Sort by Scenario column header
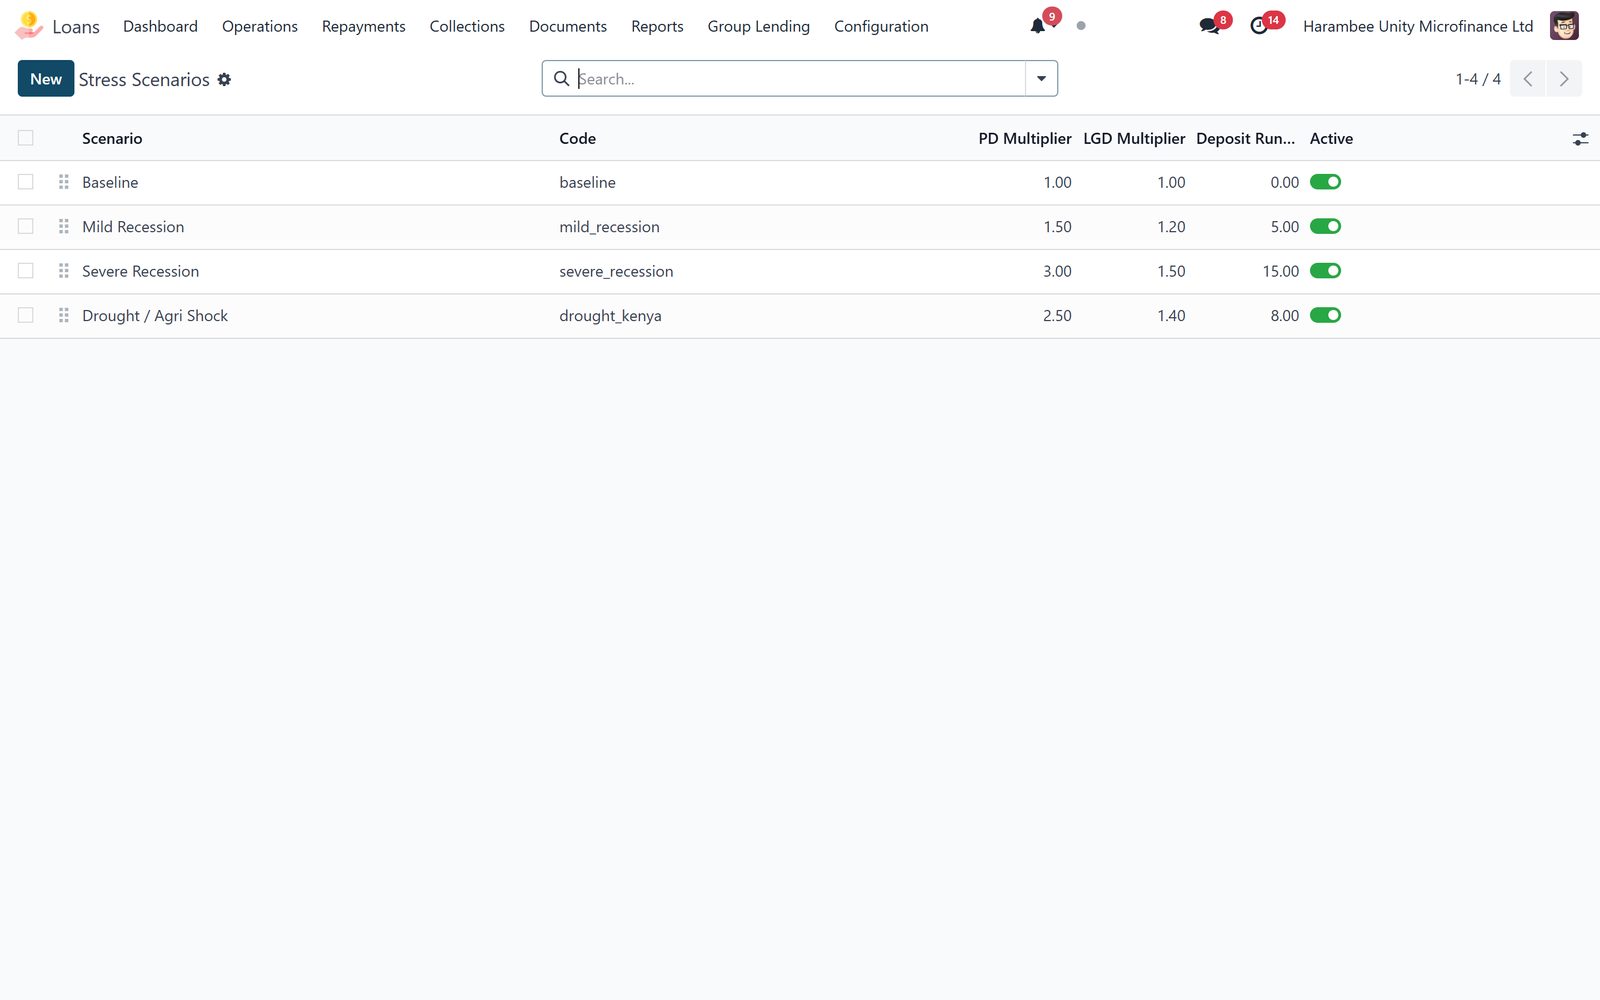The image size is (1600, 1000). point(112,139)
